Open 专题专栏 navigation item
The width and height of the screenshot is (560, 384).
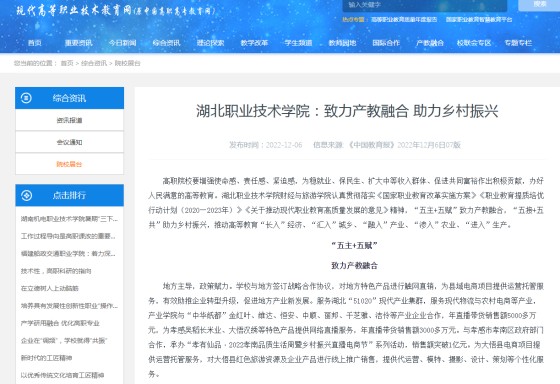(x=518, y=43)
